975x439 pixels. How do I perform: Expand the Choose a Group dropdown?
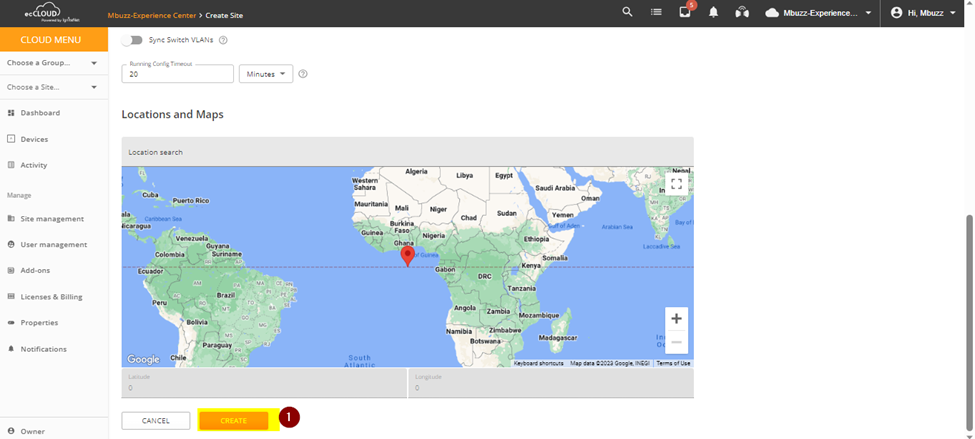tap(53, 63)
